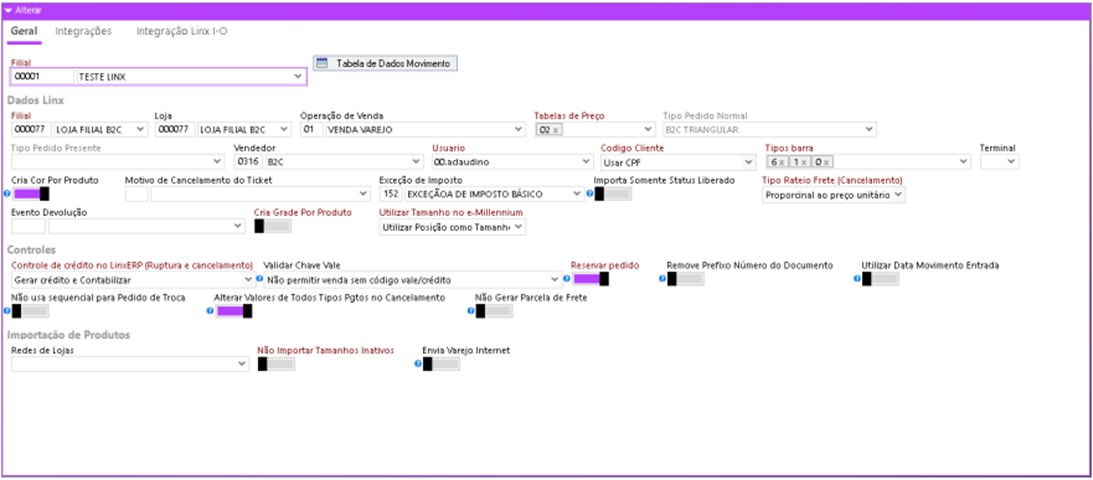1093x480 pixels.
Task: Toggle Não usa sequencial para Pedido de Troca
Action: [x=31, y=311]
